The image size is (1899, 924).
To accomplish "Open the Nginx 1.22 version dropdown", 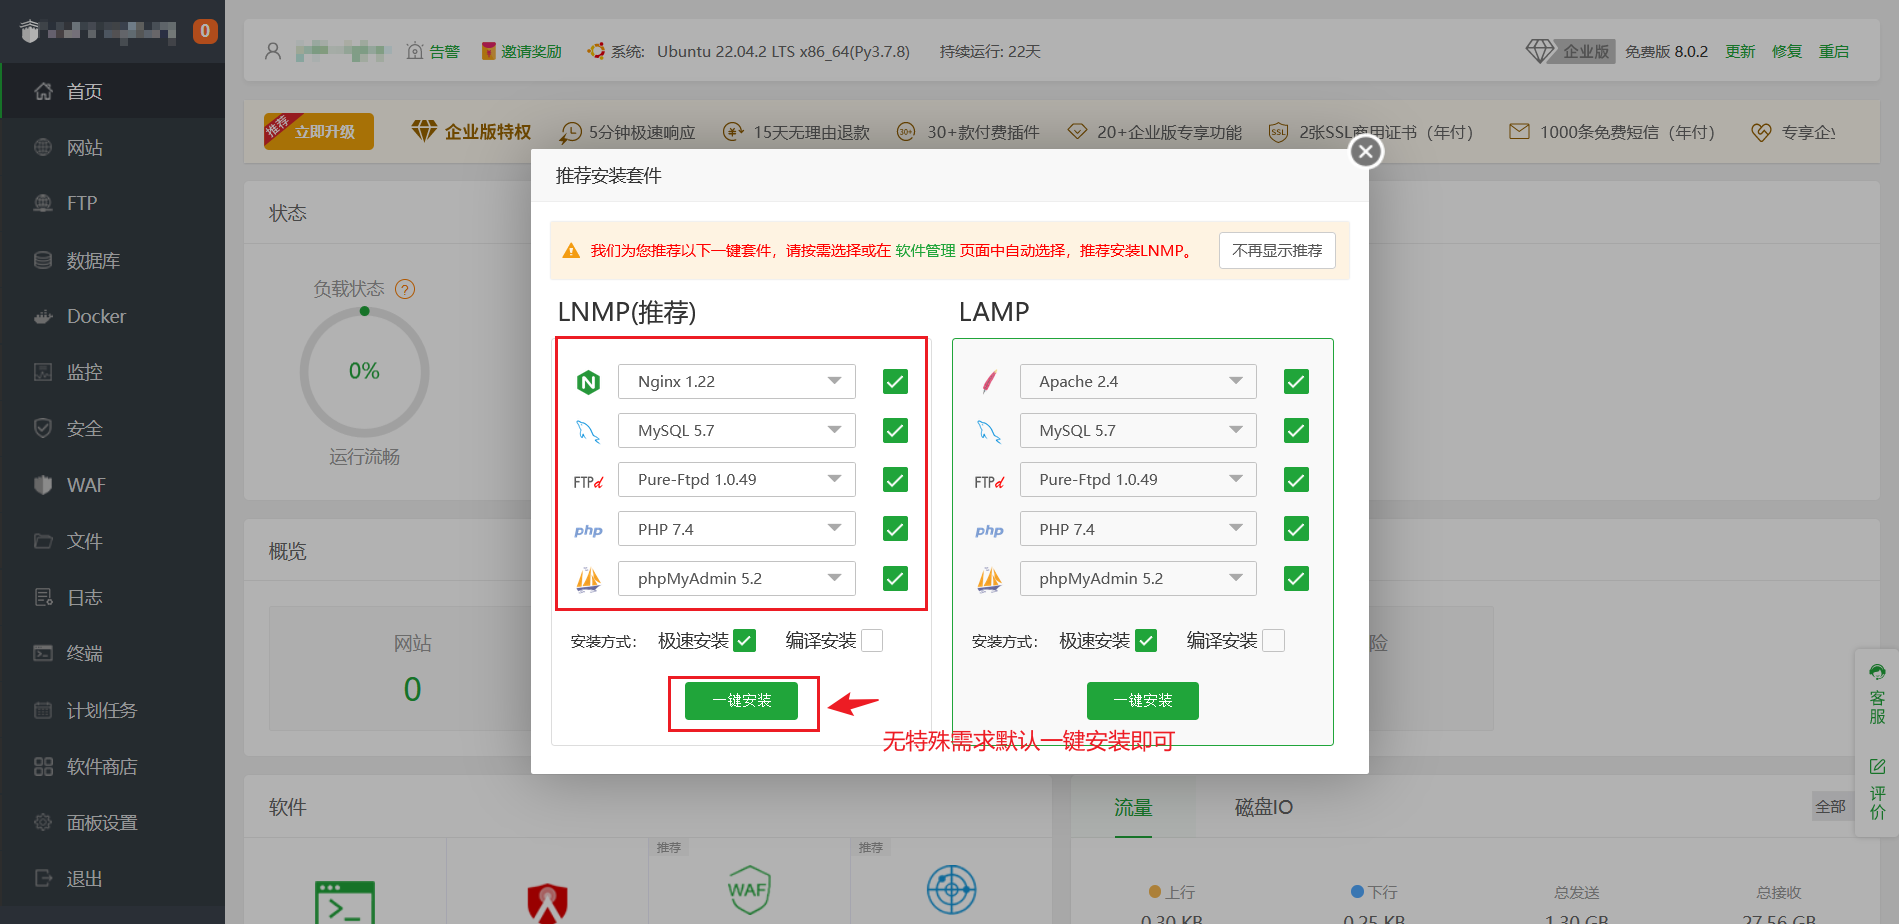I will click(x=737, y=382).
